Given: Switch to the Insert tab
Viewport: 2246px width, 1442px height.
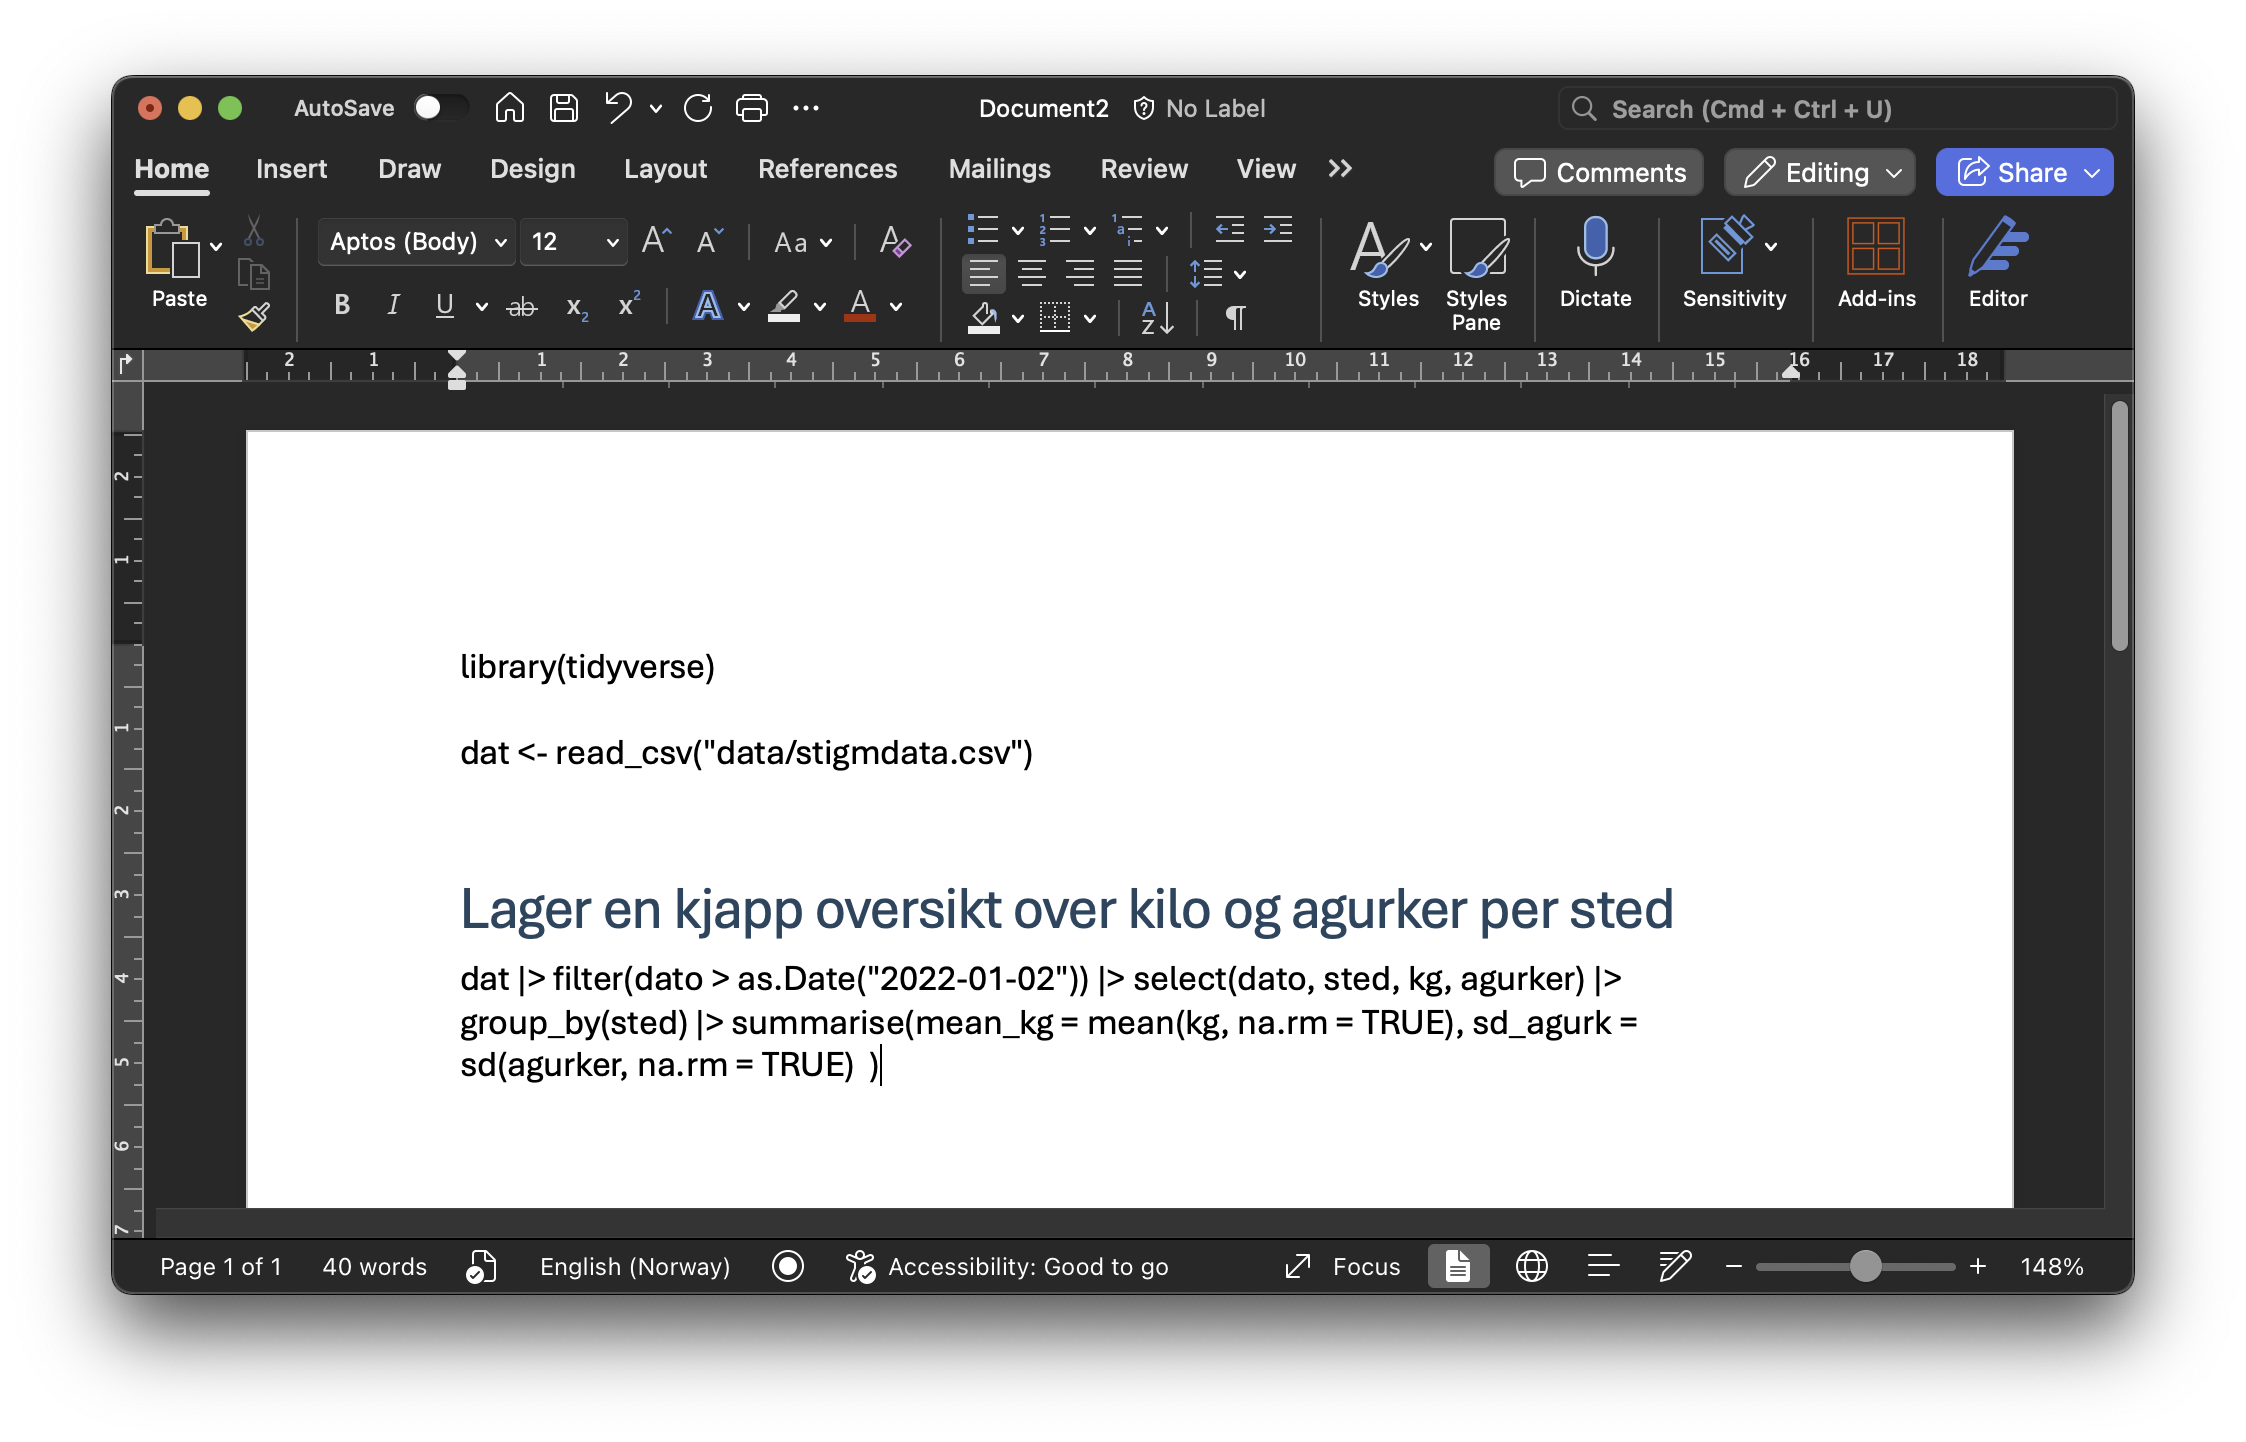Looking at the screenshot, I should coord(291,169).
